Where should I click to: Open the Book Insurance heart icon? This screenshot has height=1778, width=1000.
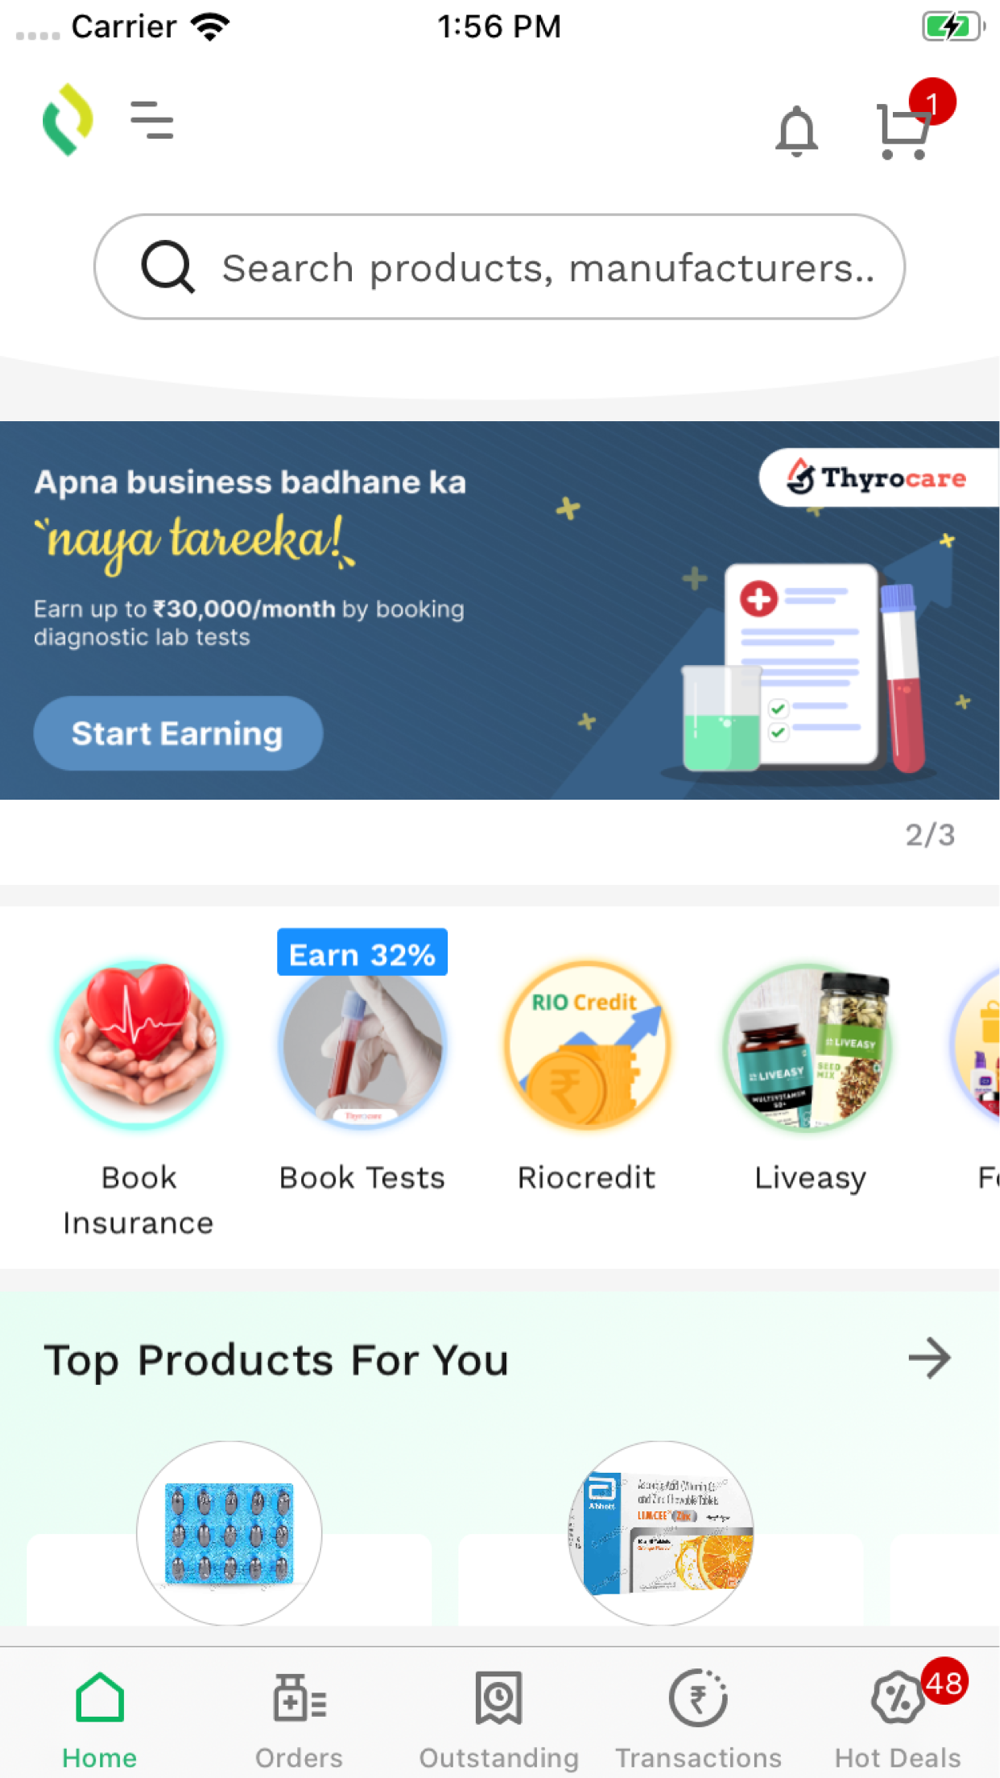click(139, 1045)
